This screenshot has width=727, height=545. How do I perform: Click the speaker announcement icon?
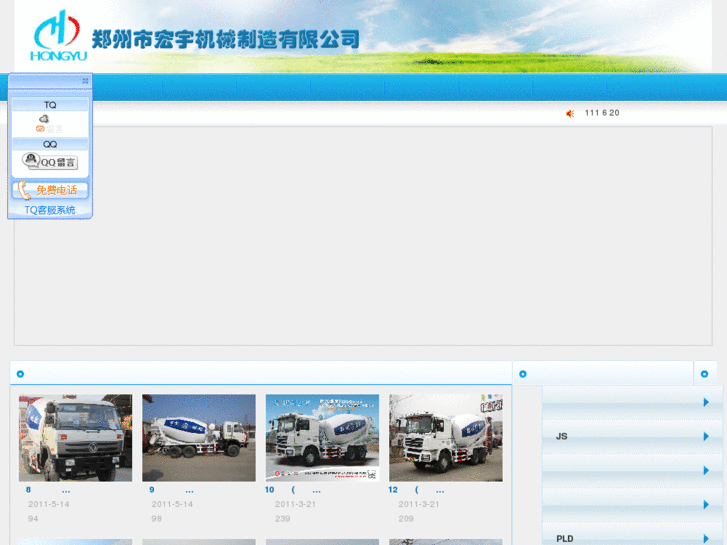pos(570,113)
